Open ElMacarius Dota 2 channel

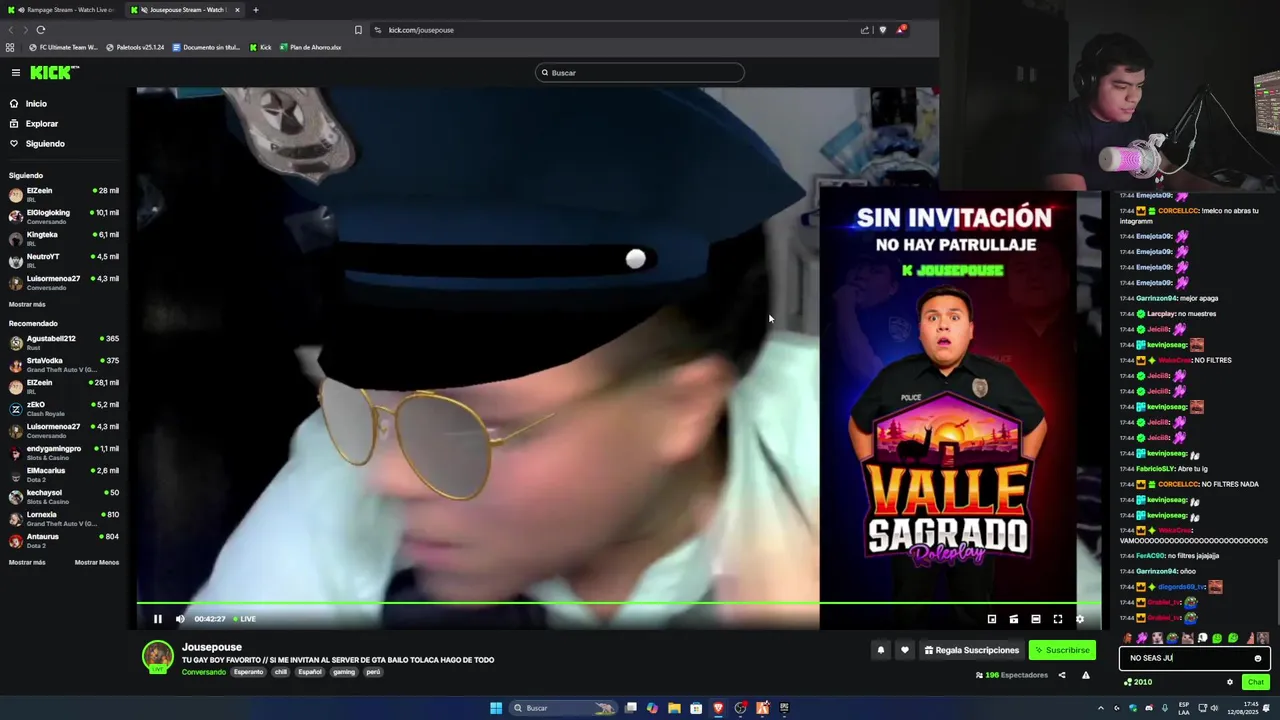[x=64, y=474]
